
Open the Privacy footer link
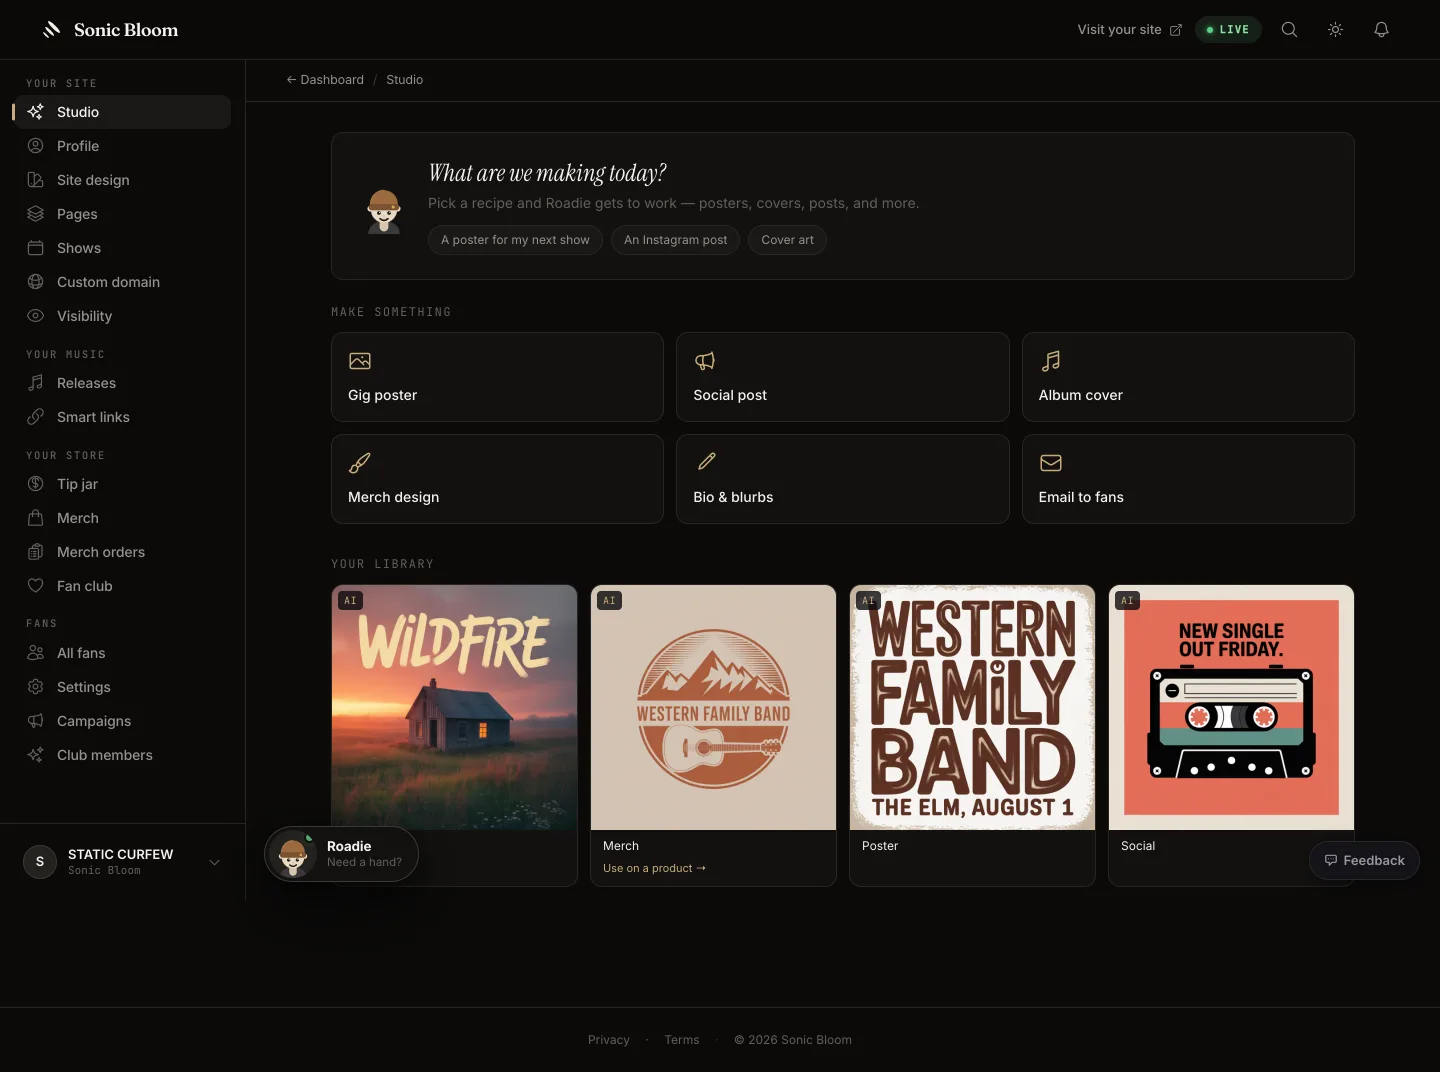coord(609,1040)
